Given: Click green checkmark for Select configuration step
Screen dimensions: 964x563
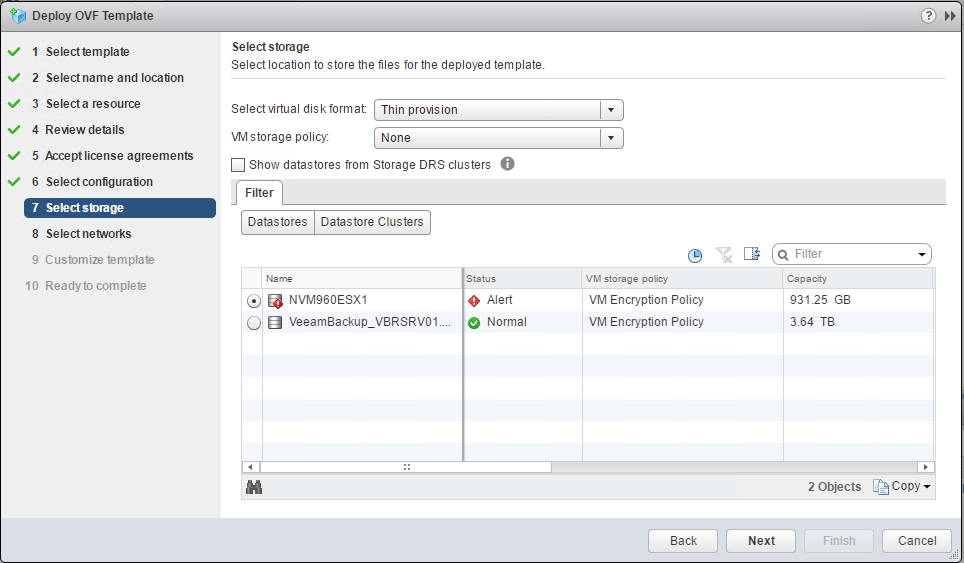Looking at the screenshot, I should point(14,181).
